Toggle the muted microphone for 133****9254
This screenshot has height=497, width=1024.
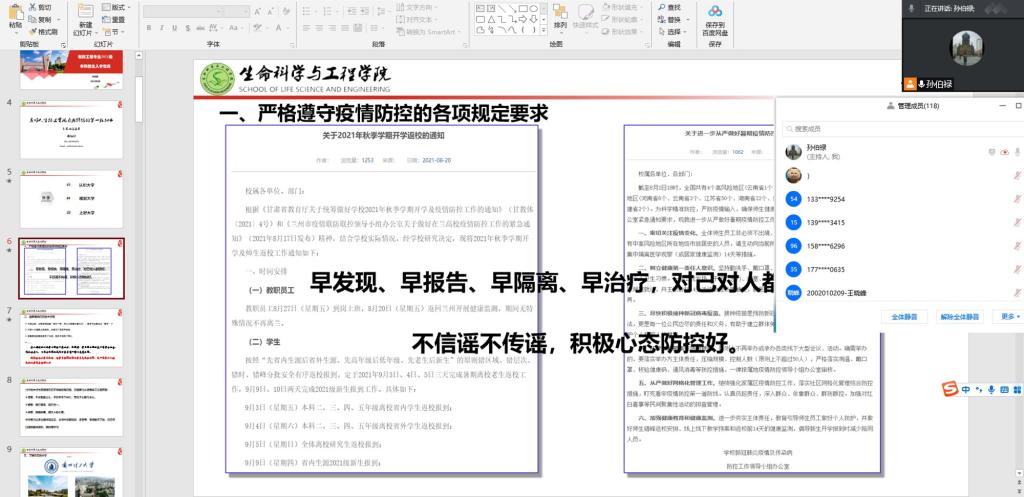(1016, 199)
